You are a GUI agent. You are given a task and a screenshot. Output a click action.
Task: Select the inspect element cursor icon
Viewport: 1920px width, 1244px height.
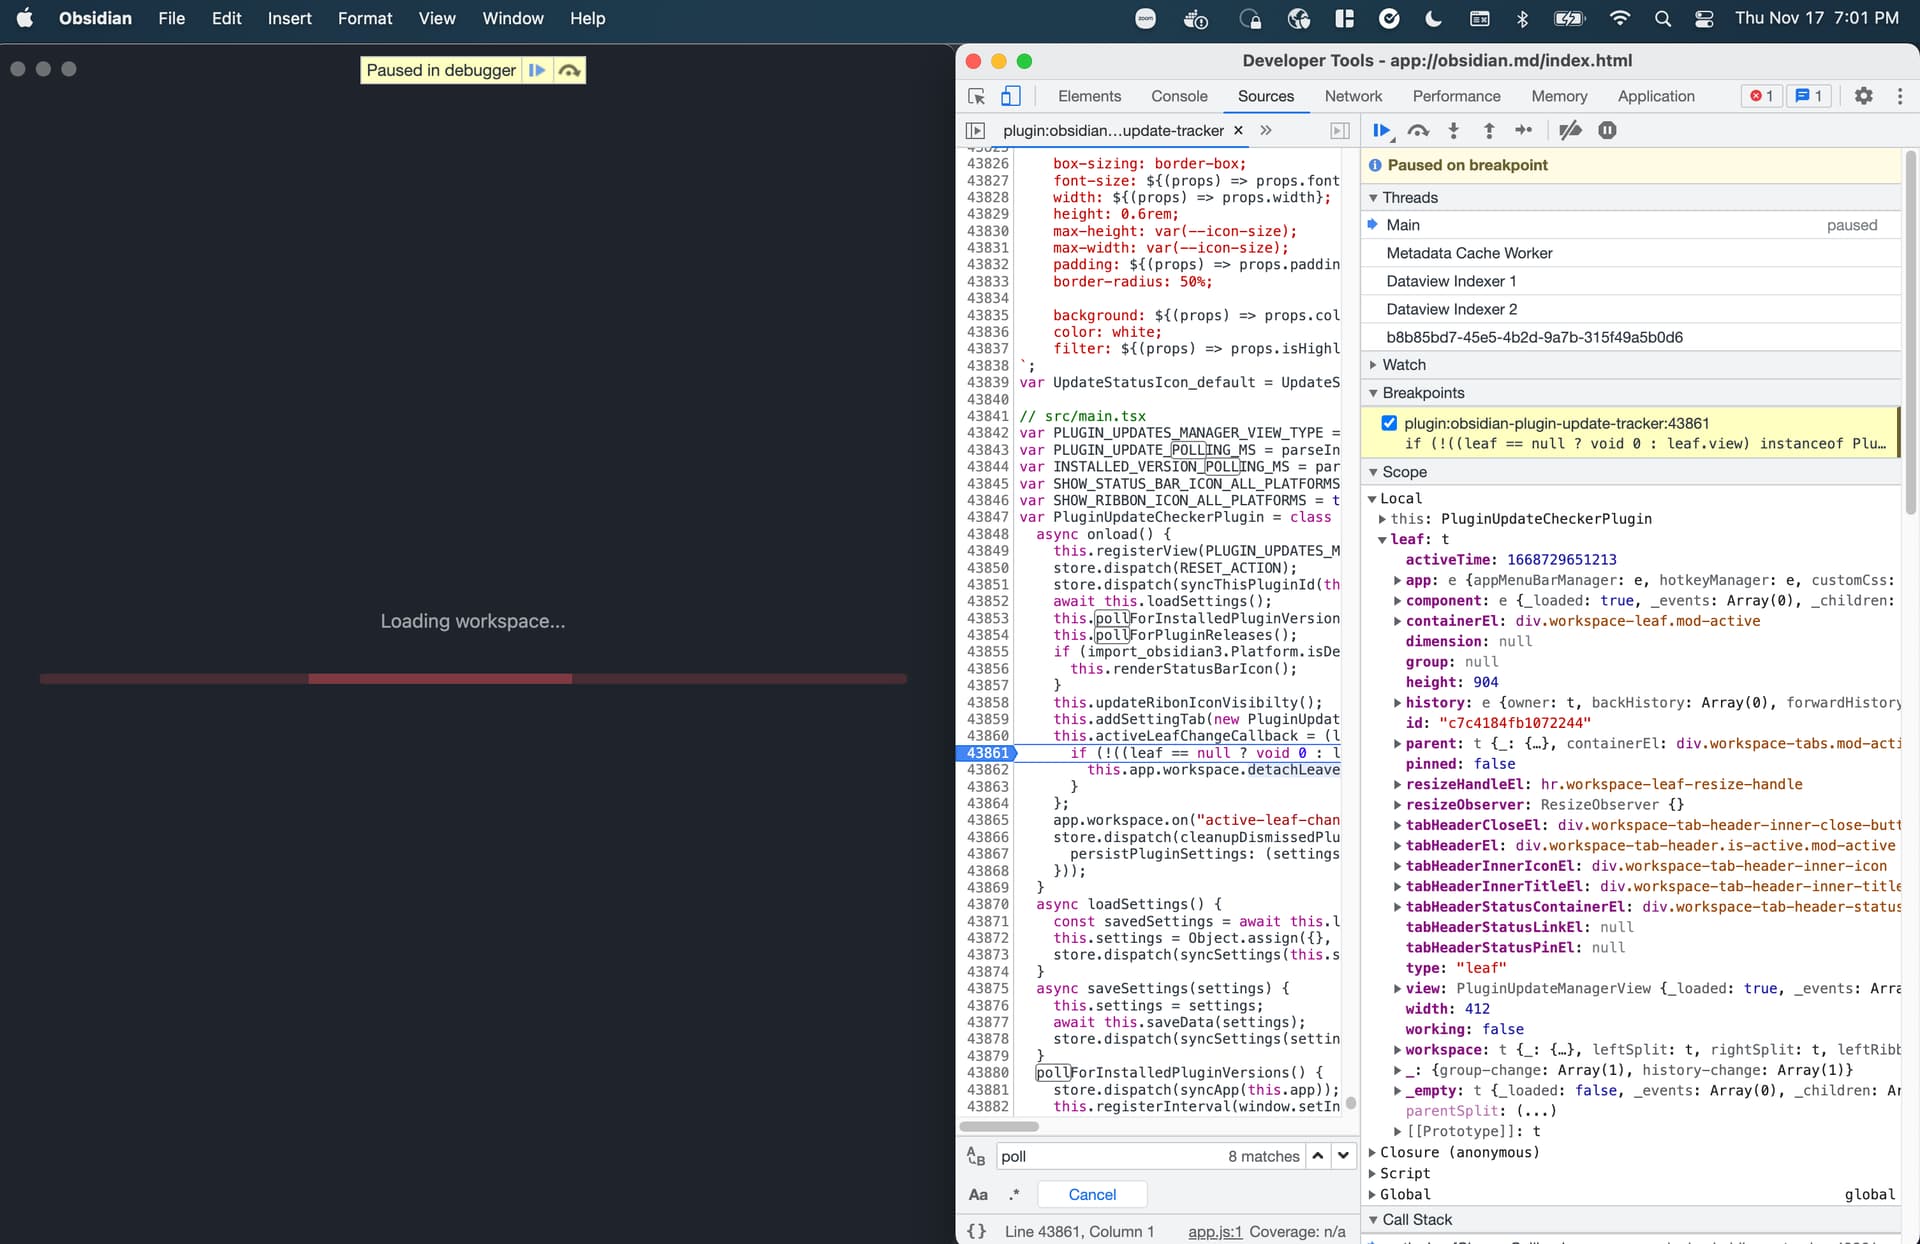[975, 96]
